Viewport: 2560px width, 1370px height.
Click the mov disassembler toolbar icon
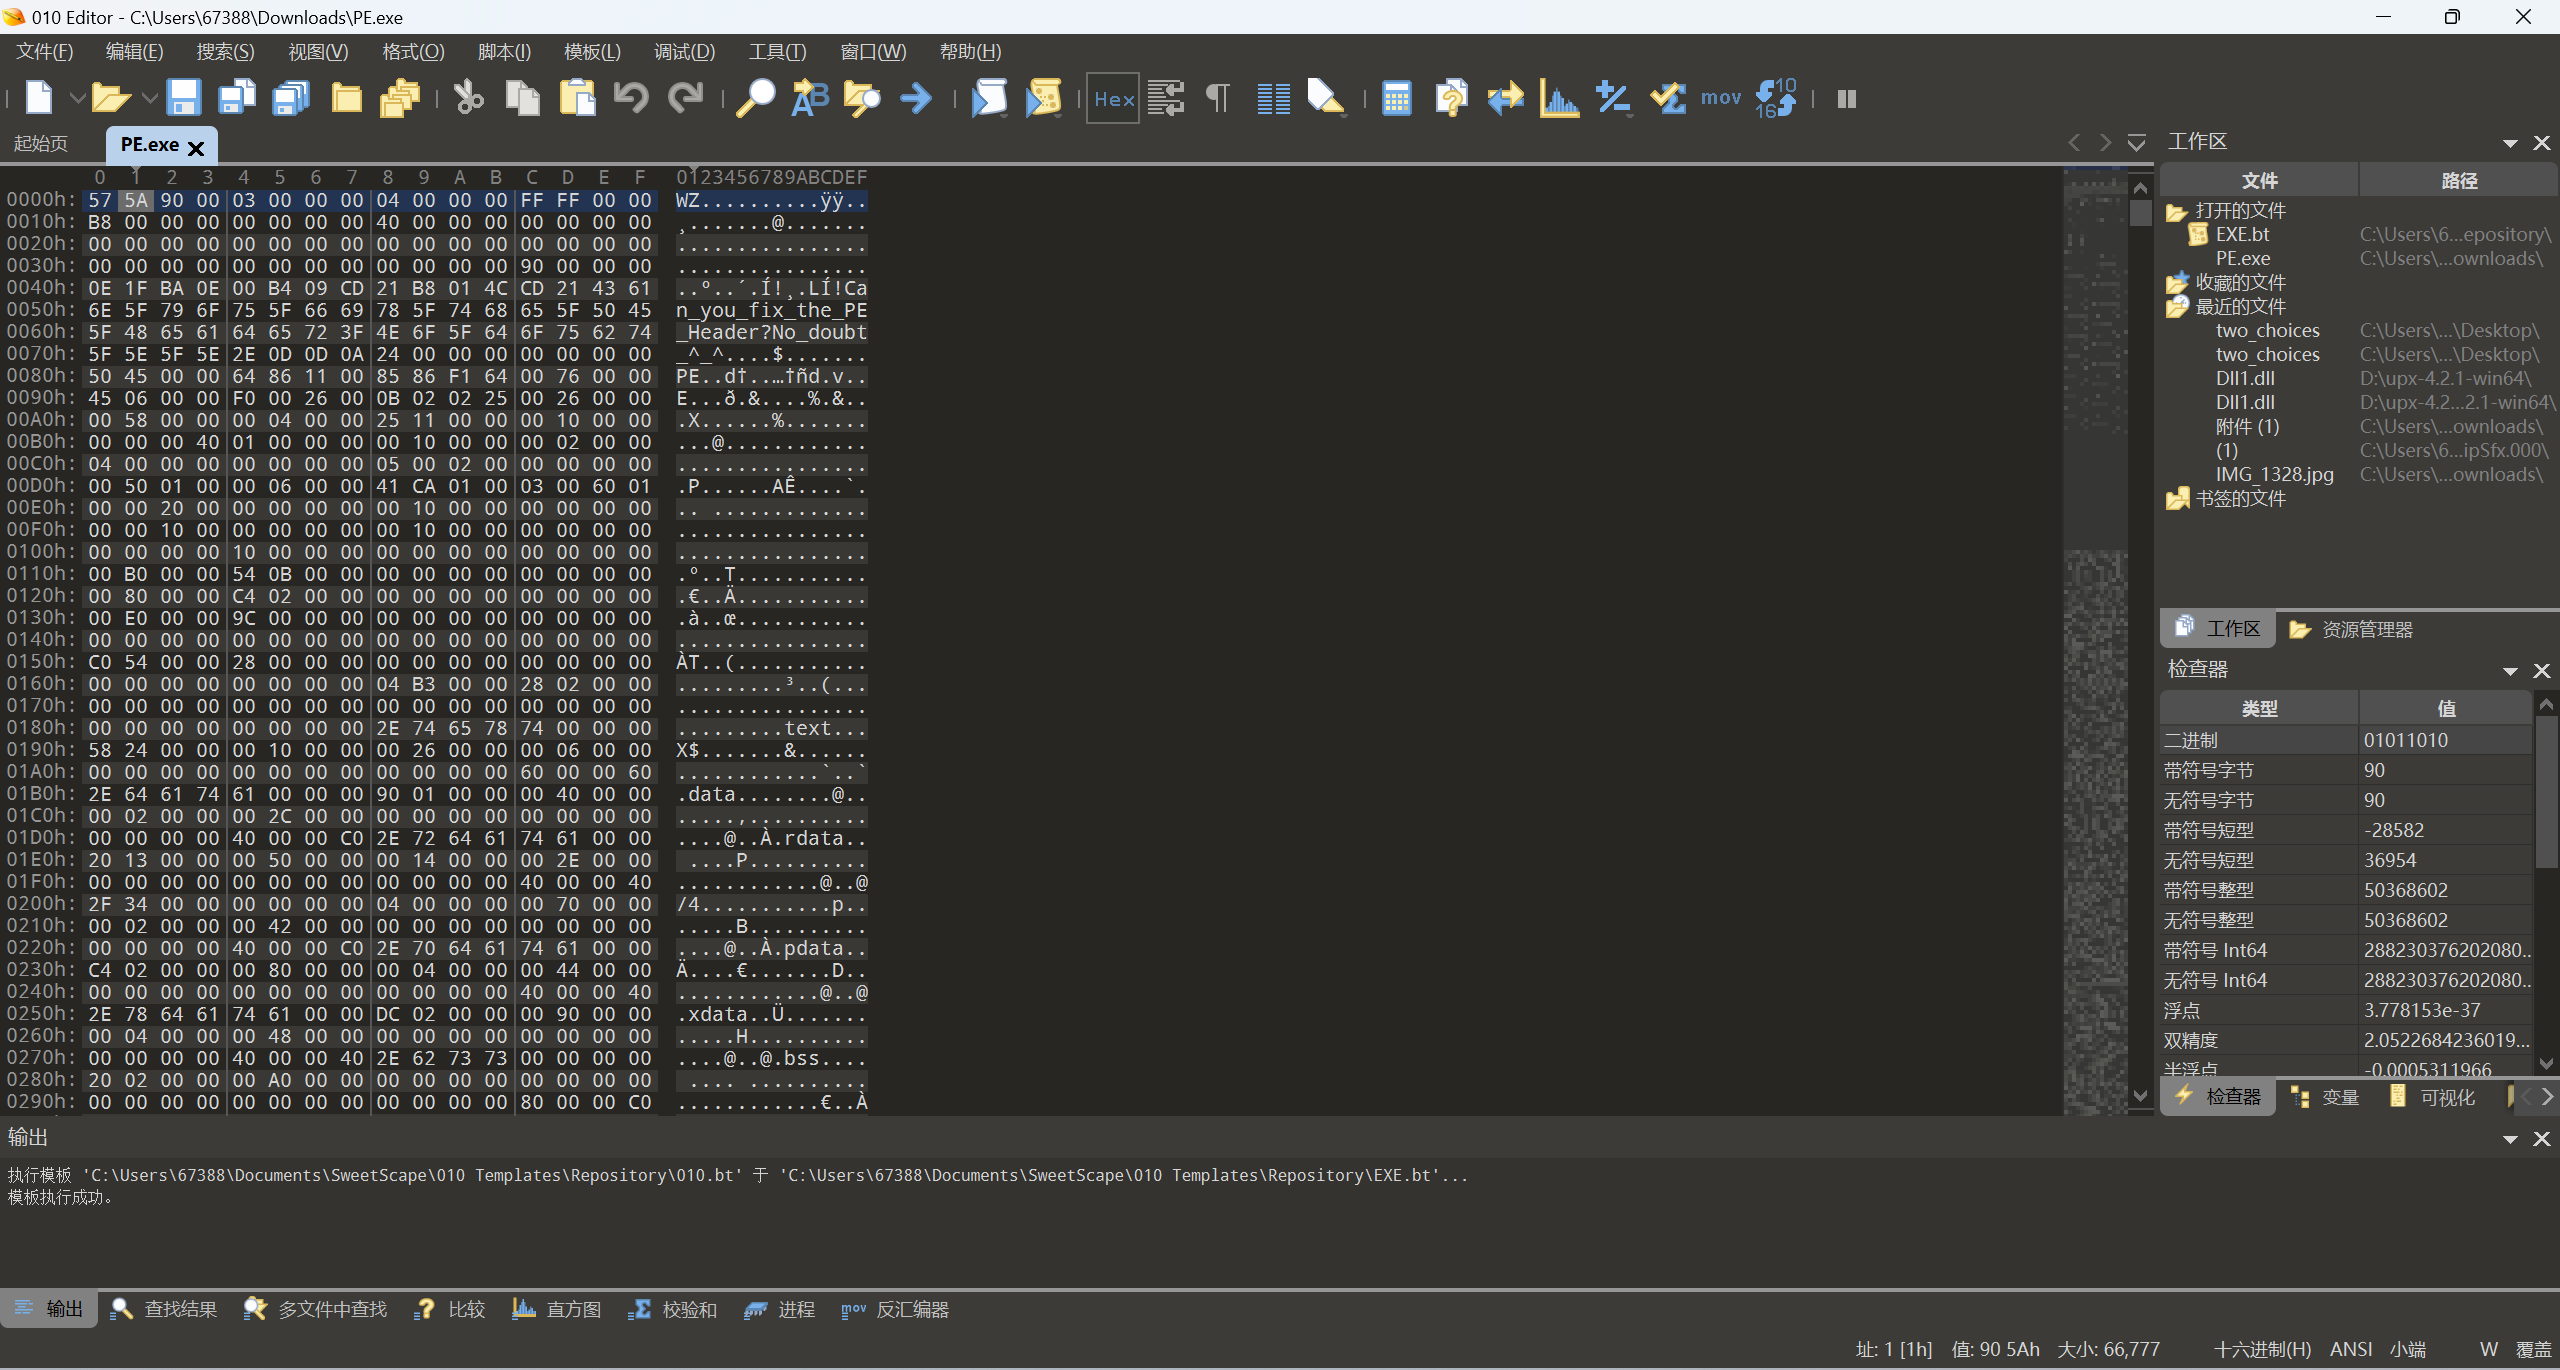pyautogui.click(x=1721, y=98)
